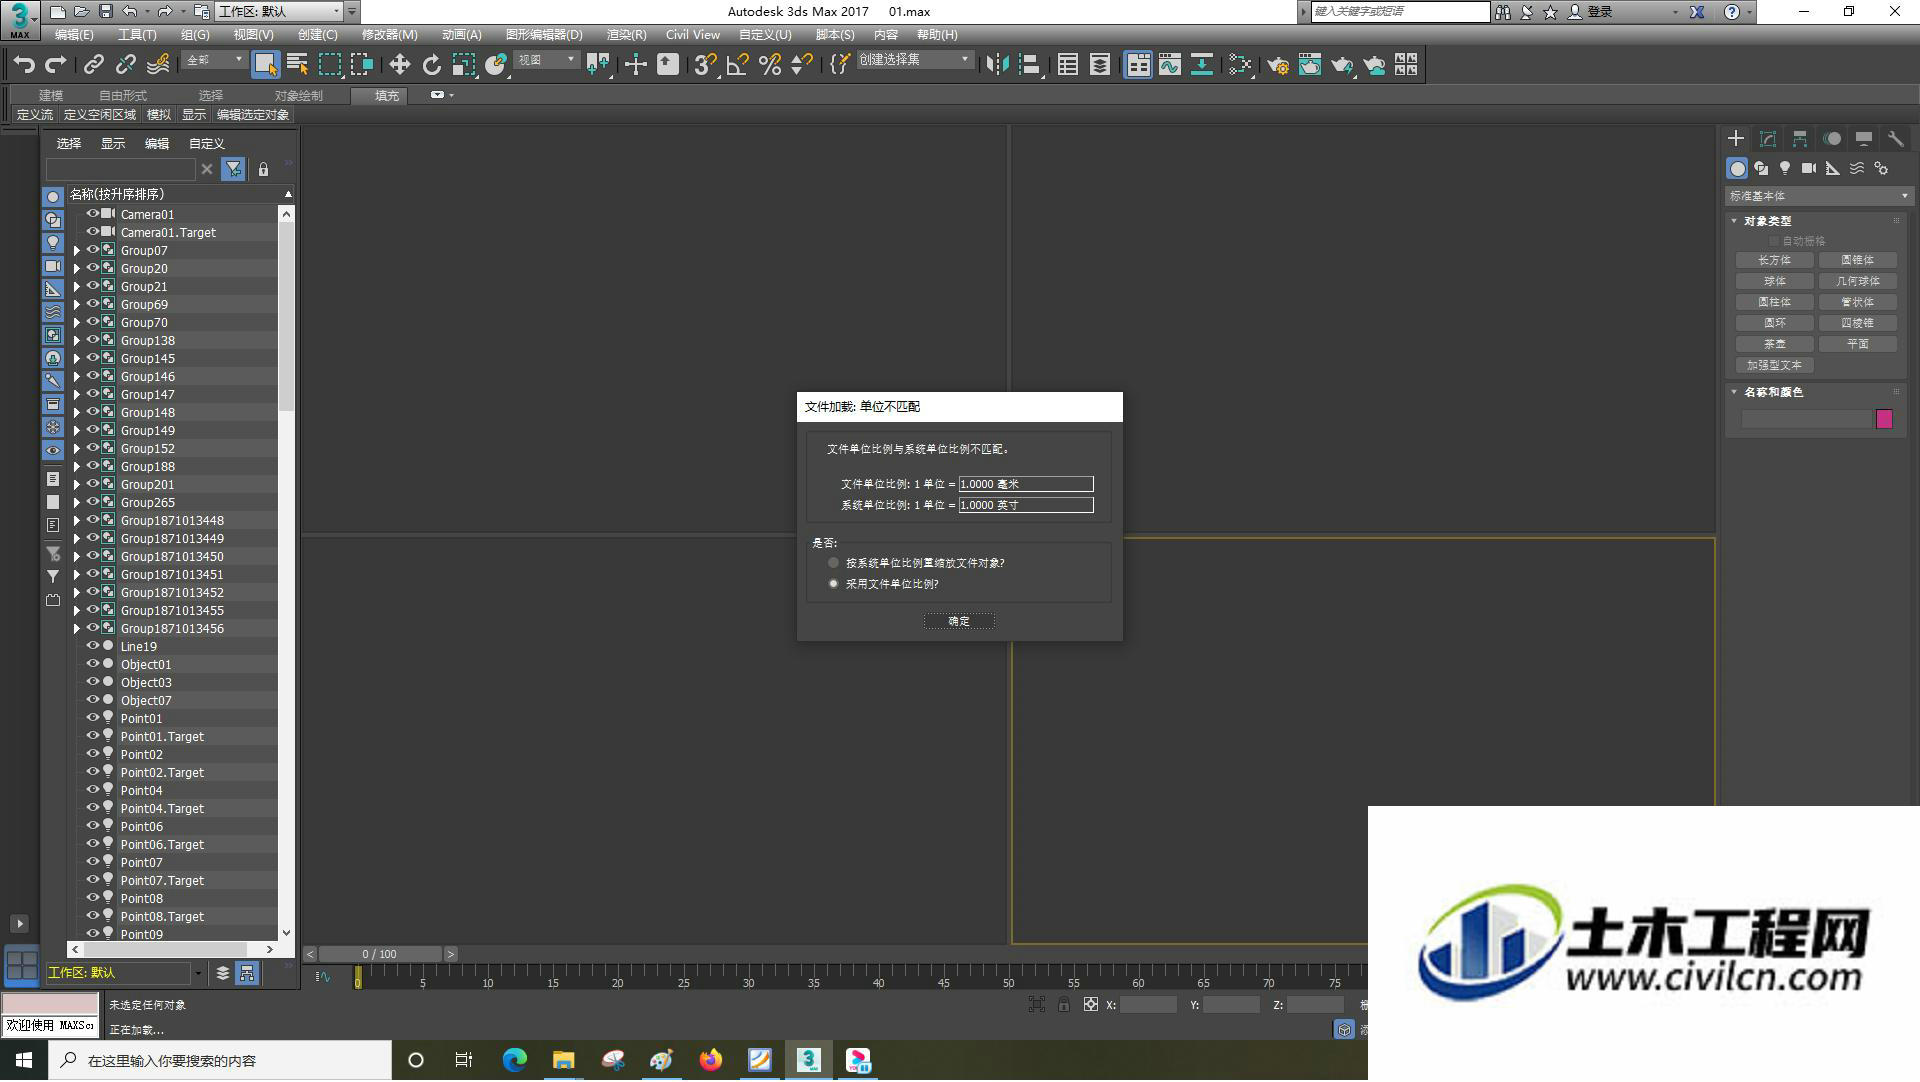Viewport: 1920px width, 1082px height.
Task: Open the workspace dropdown in title bar
Action: tap(278, 11)
